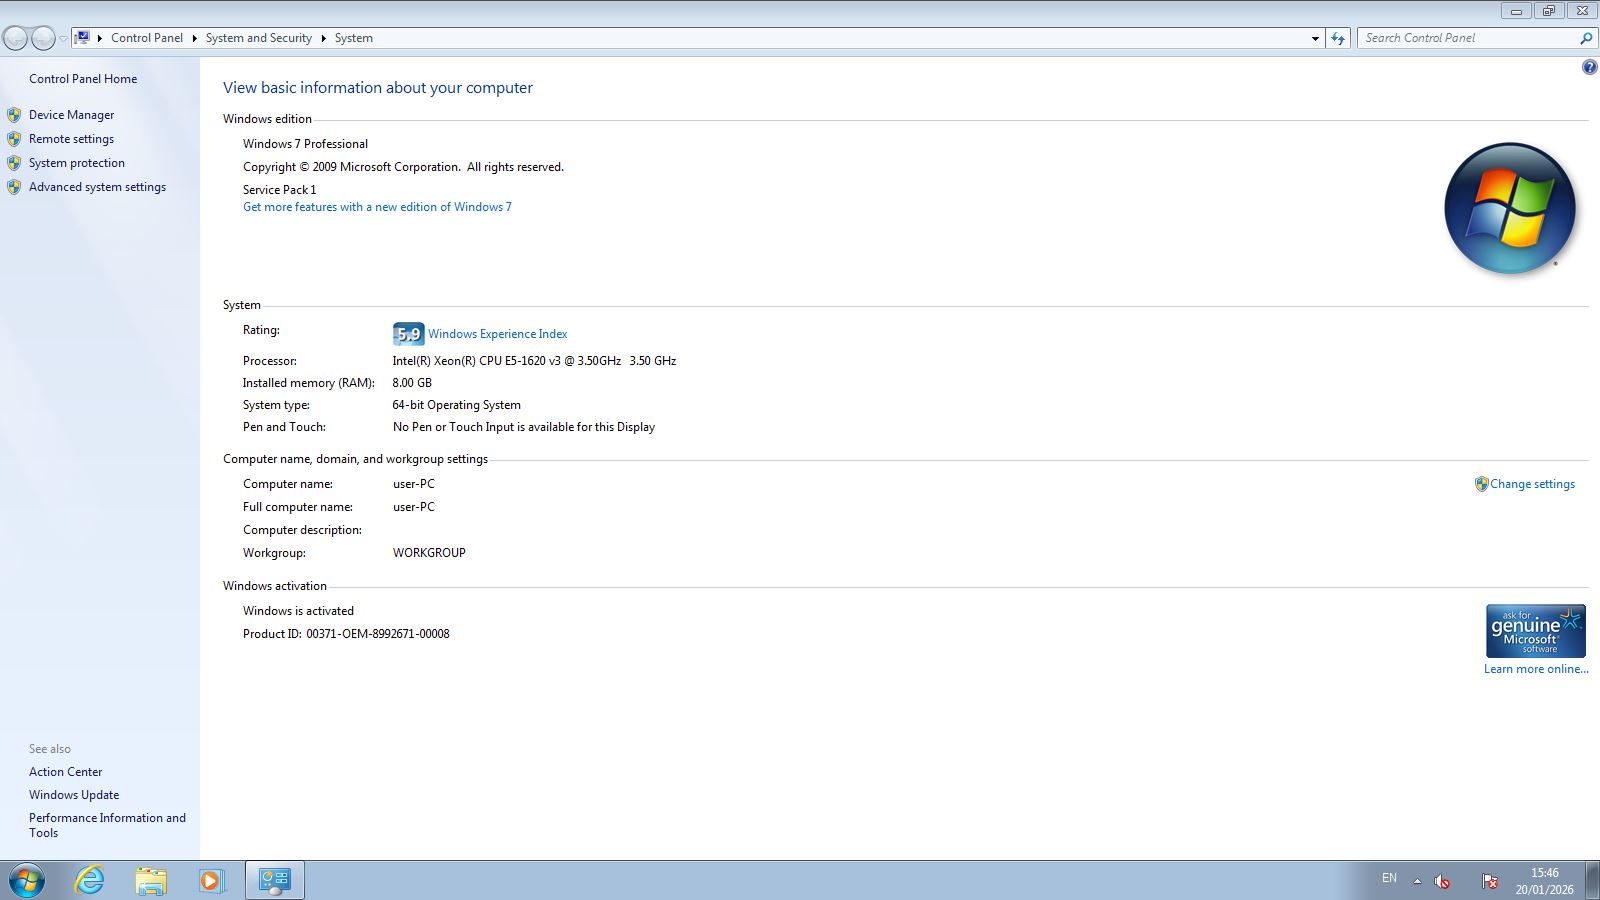Screen dimensions: 1600x900
Task: Click Get more features with new edition link
Action: 377,207
